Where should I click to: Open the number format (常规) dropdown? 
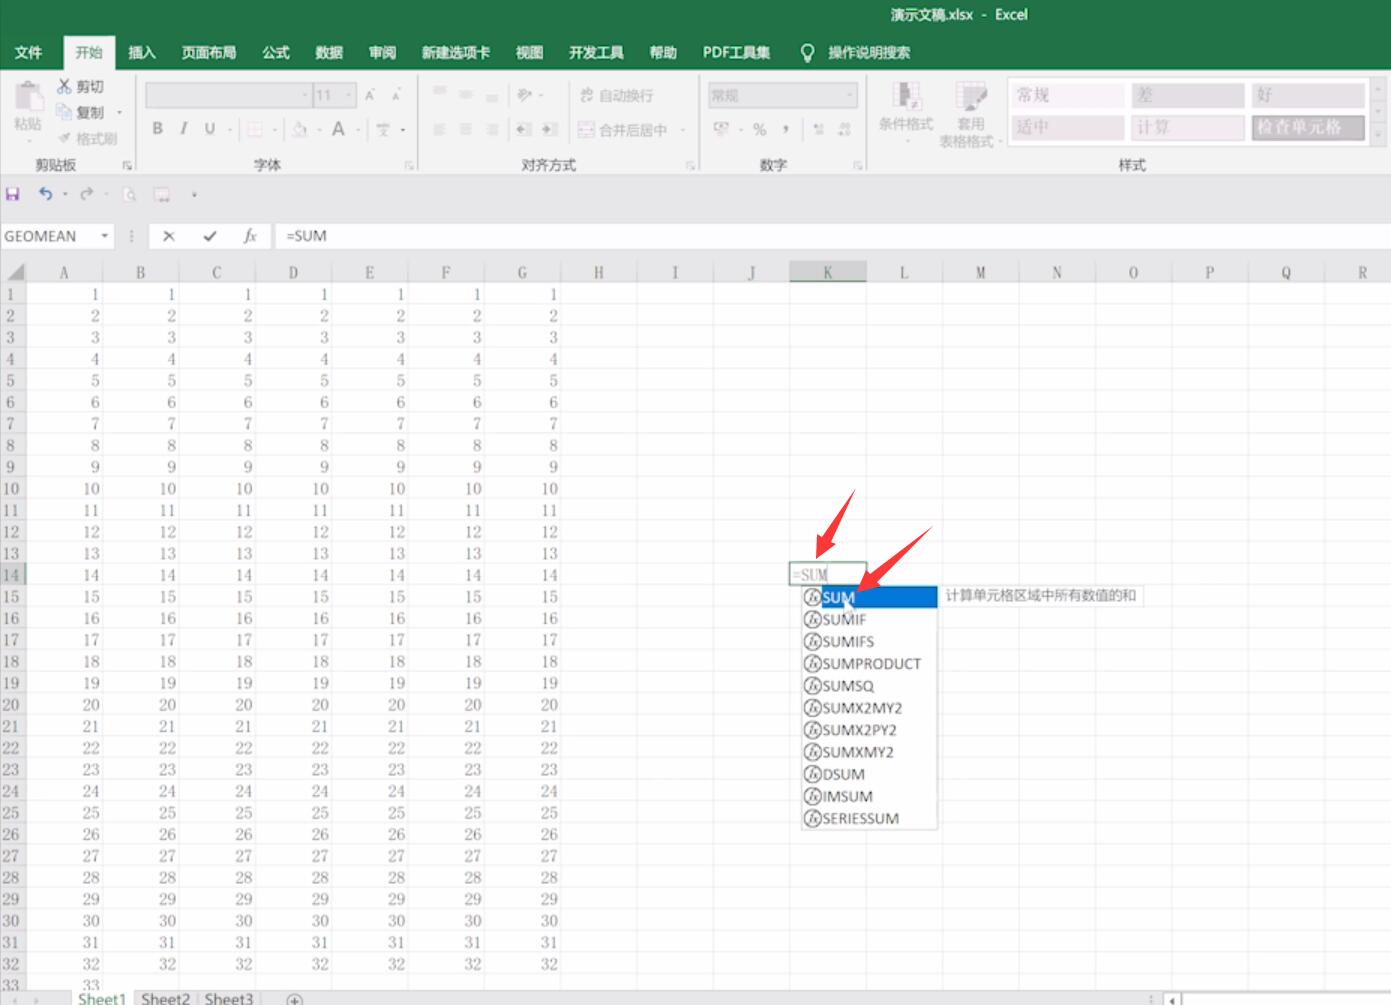pos(851,95)
